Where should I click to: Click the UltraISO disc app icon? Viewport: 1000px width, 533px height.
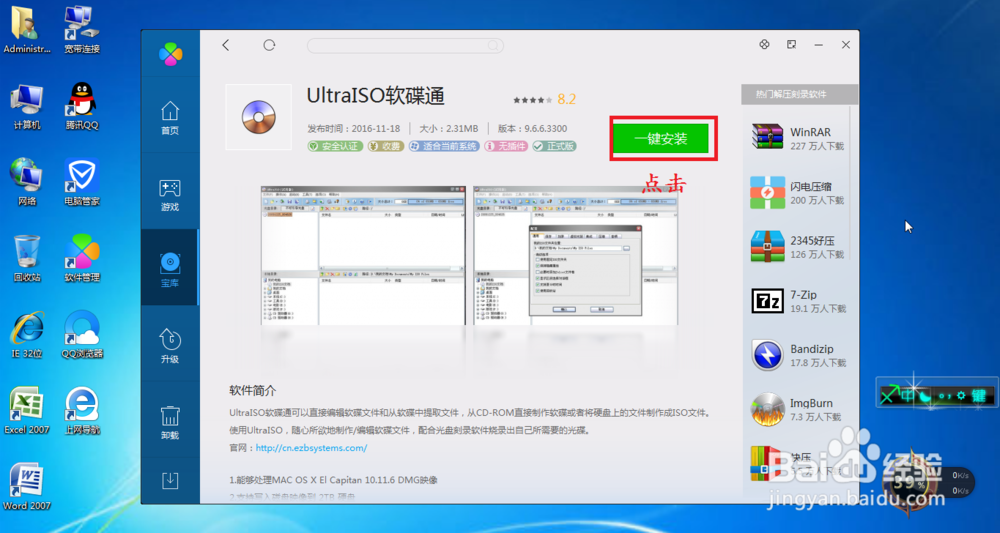coord(258,117)
